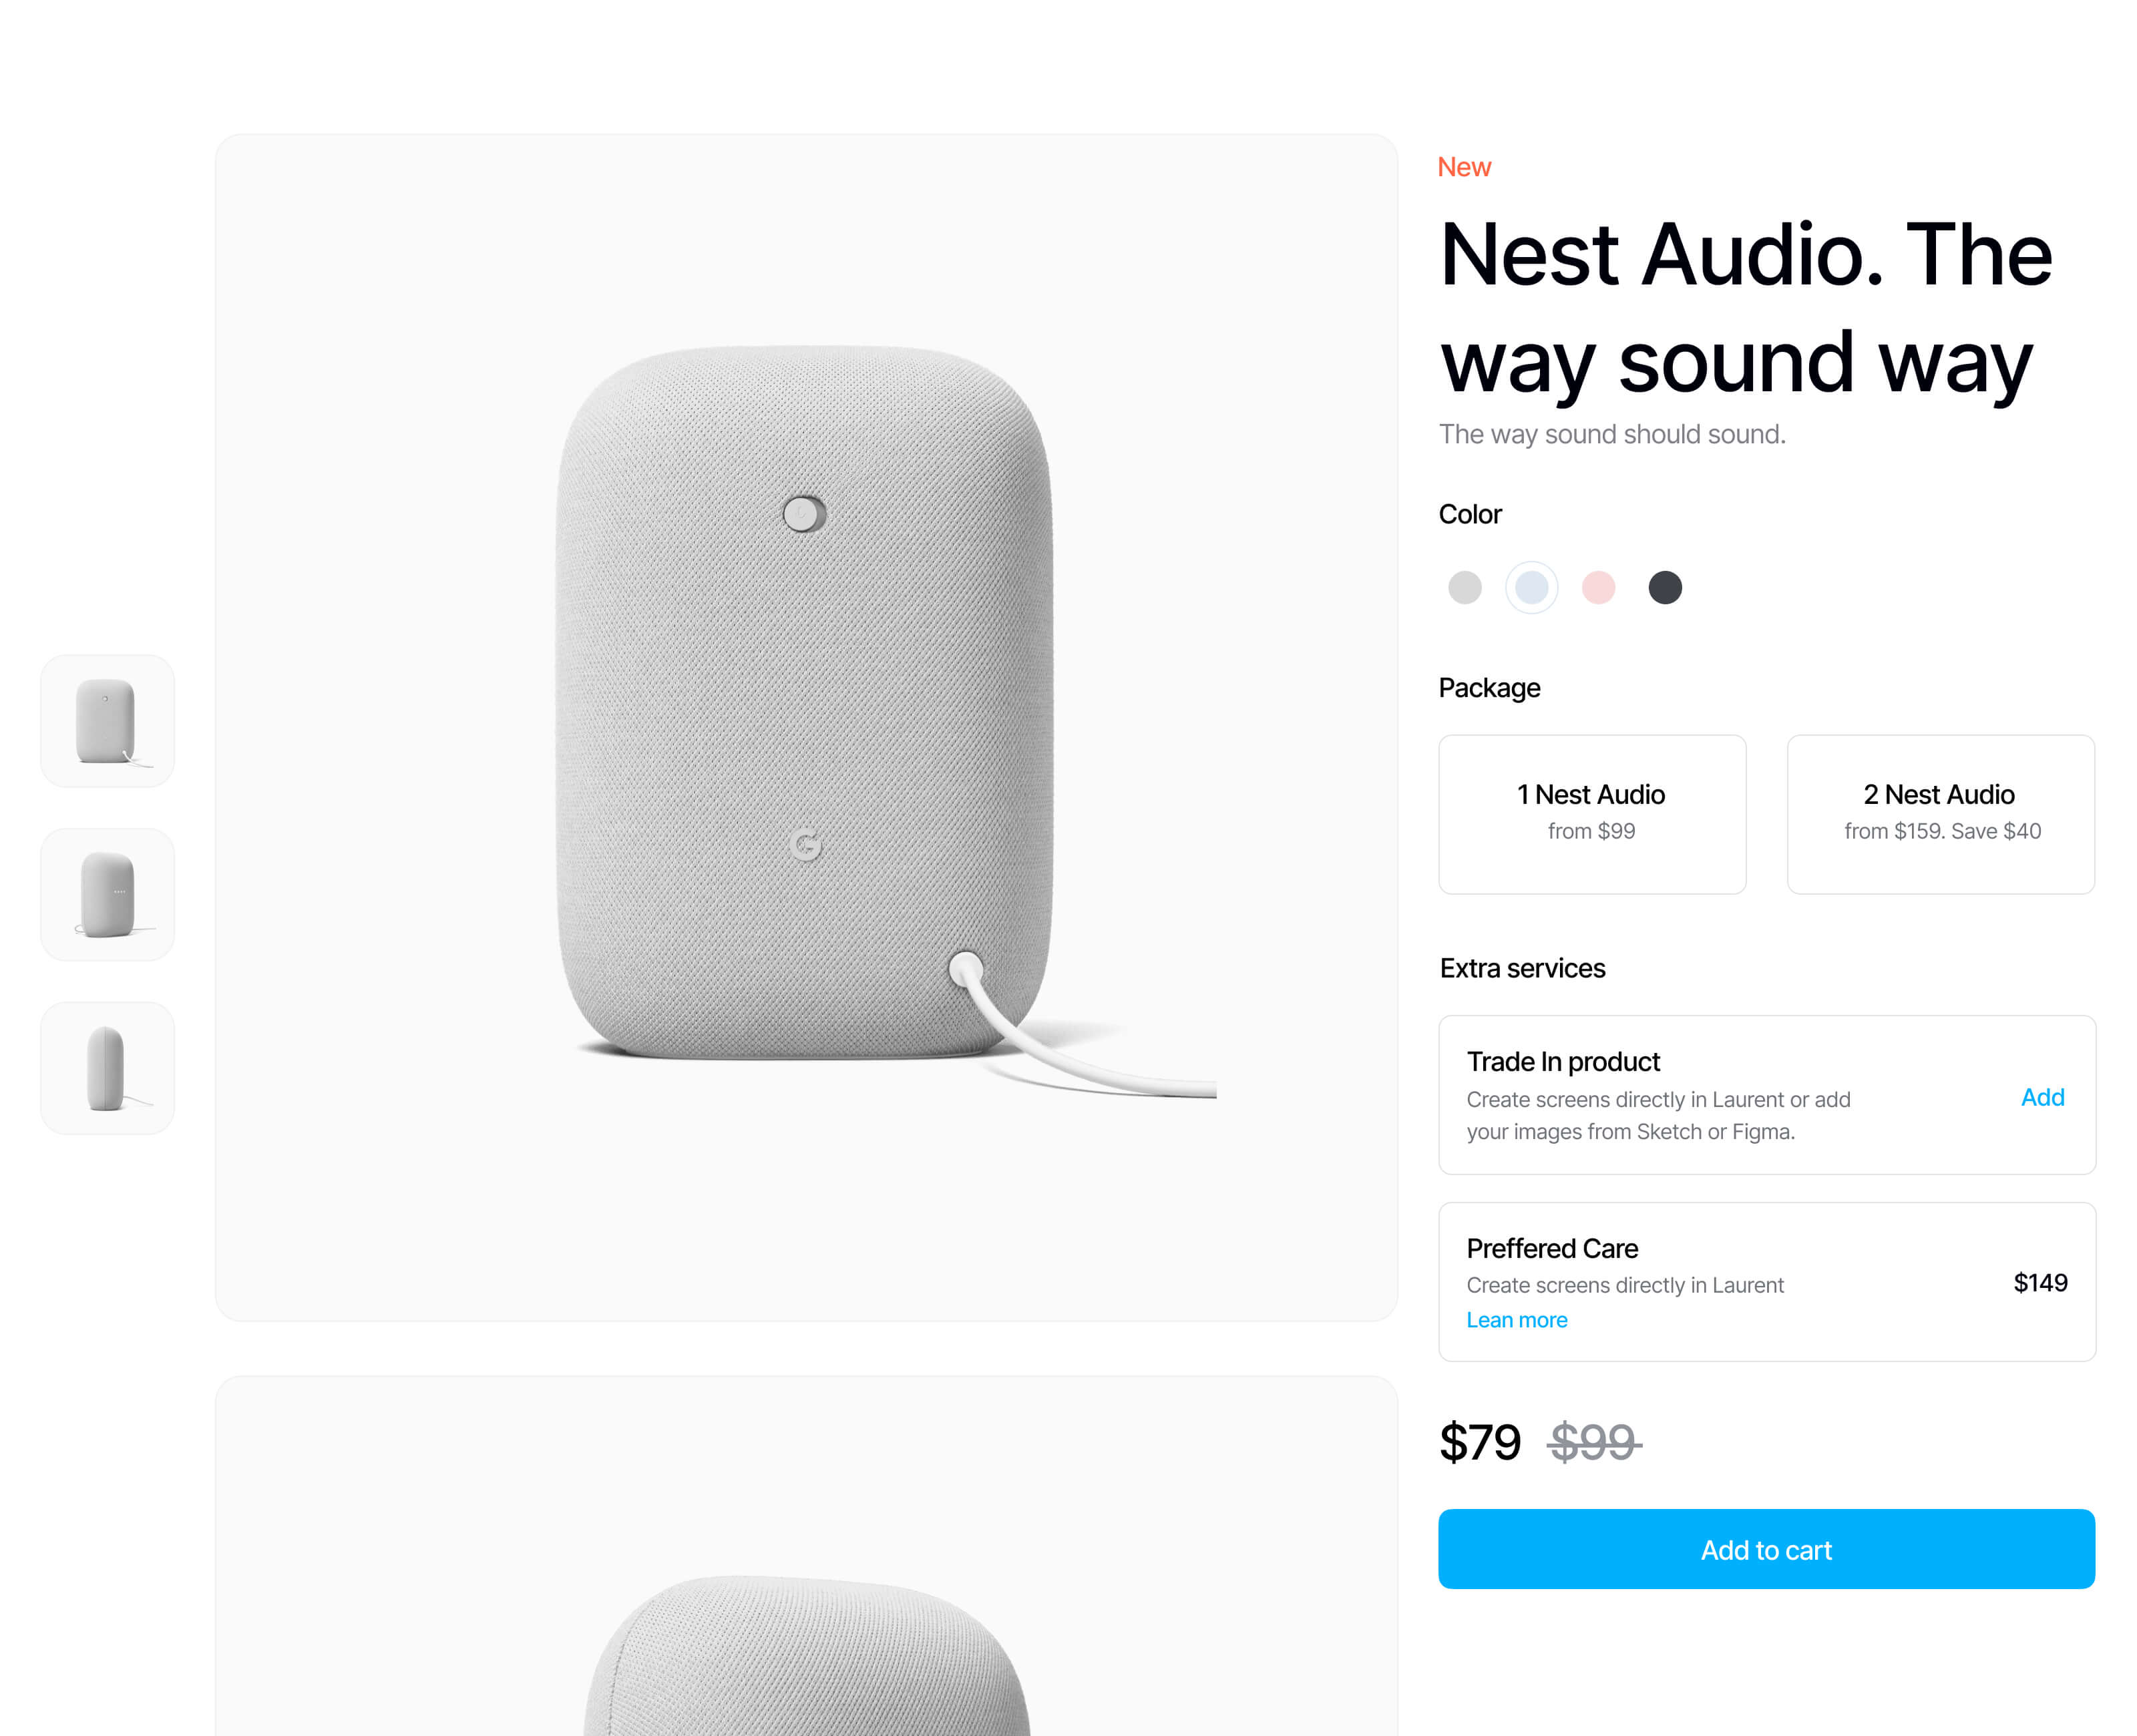The height and width of the screenshot is (1736, 2137).
Task: Click the Nest Audio product title
Action: coord(1745,308)
